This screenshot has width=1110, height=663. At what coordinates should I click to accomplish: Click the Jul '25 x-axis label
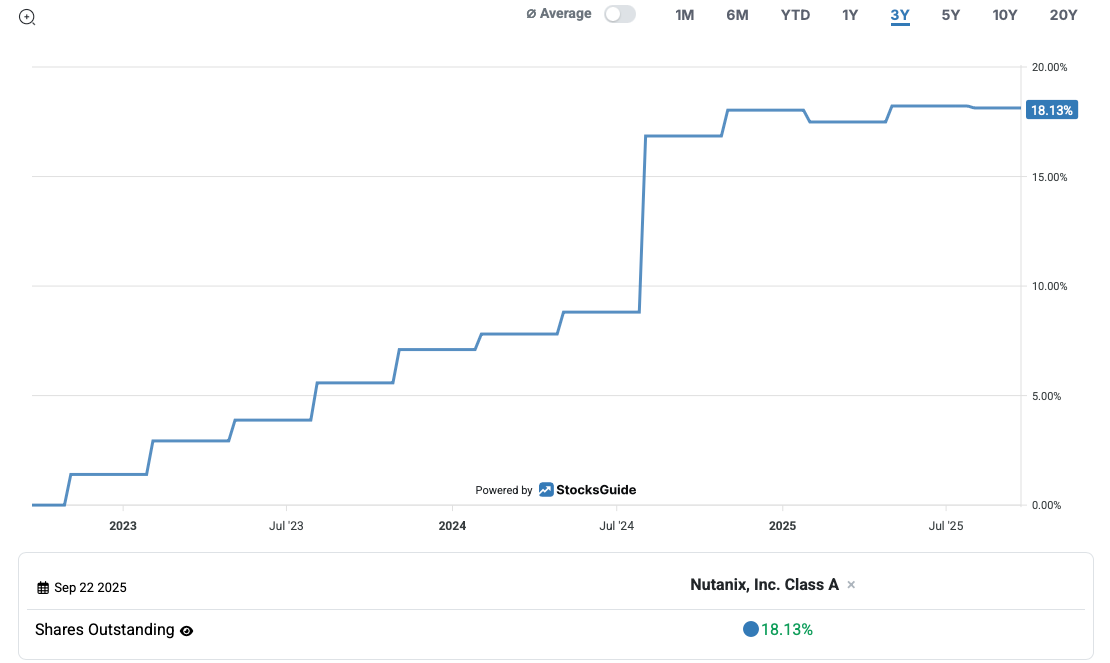[946, 526]
